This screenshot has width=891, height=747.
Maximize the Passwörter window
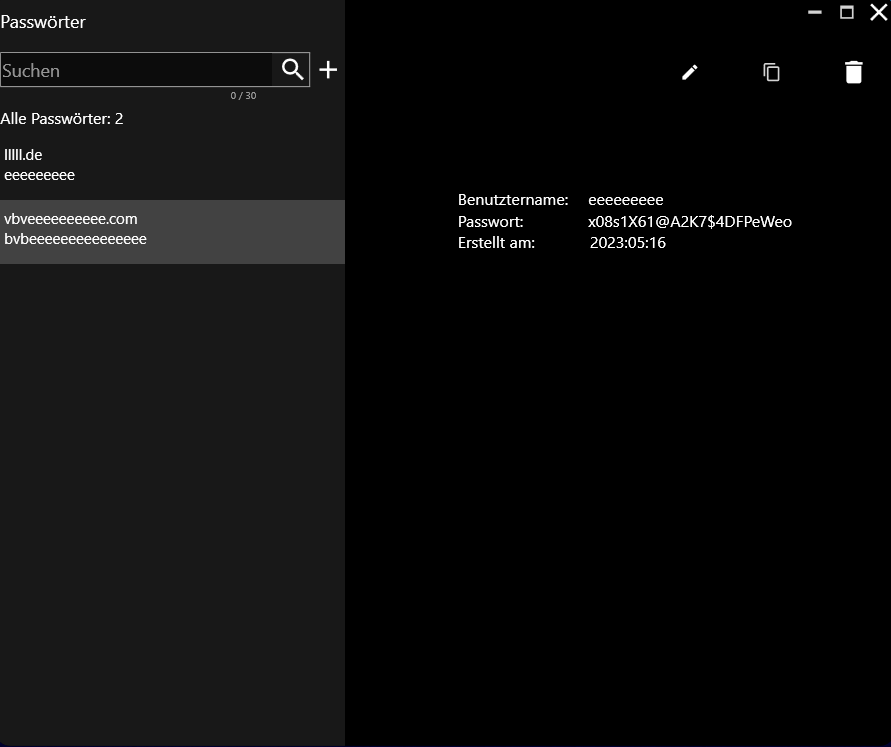tap(847, 12)
